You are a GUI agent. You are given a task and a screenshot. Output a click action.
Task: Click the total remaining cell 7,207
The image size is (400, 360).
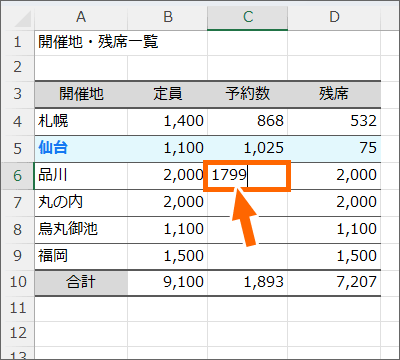coord(334,283)
